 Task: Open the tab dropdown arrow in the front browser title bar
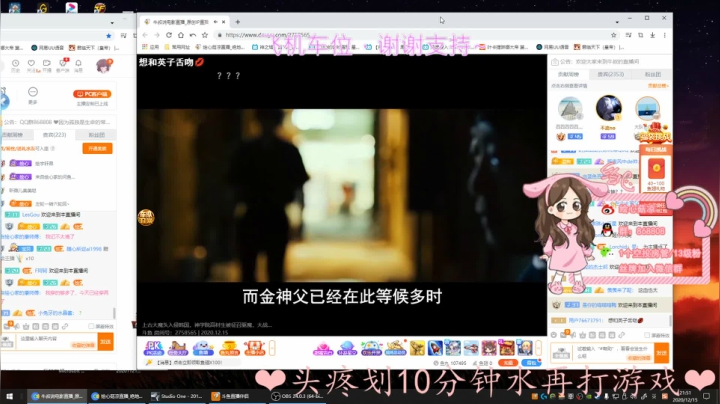[x=617, y=22]
